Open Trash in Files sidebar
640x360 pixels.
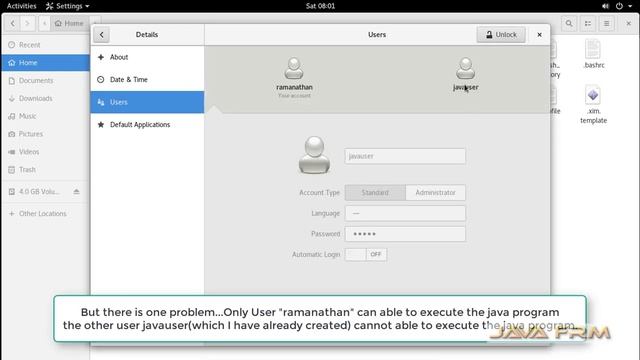tap(45, 169)
